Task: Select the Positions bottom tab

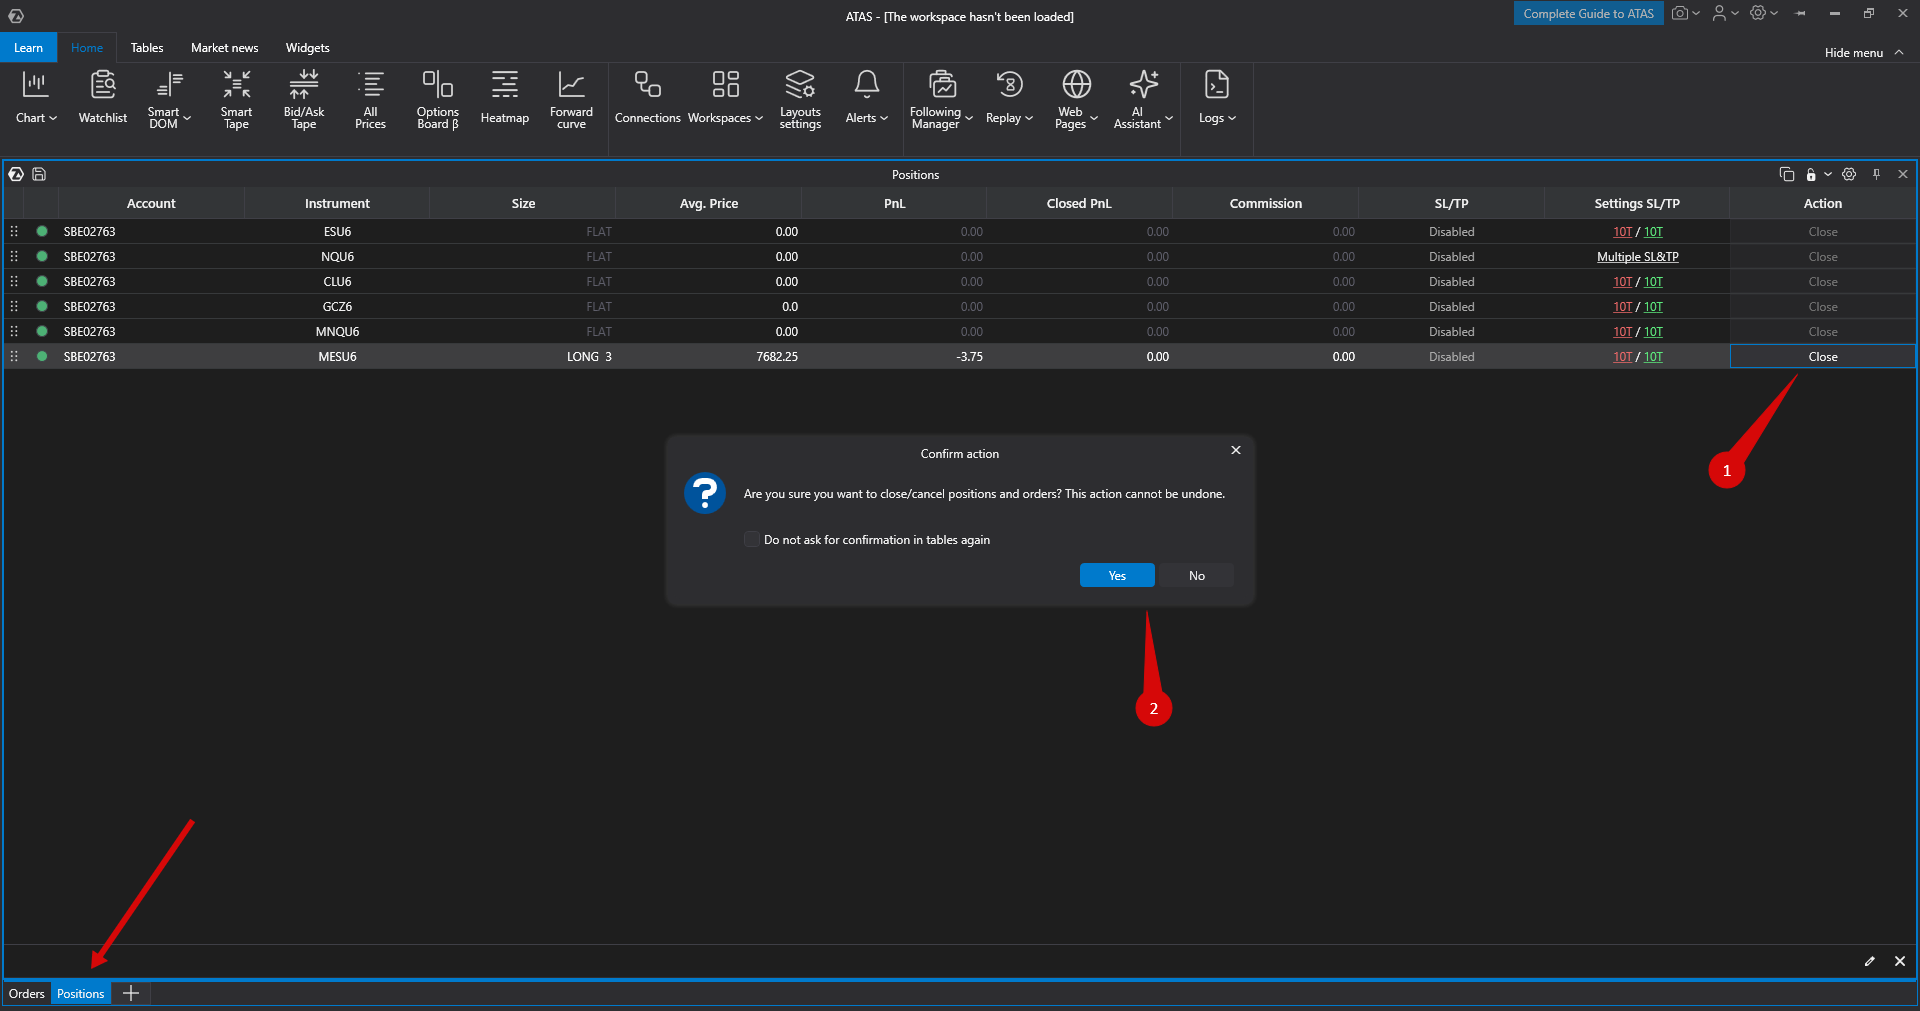Action: [x=80, y=993]
